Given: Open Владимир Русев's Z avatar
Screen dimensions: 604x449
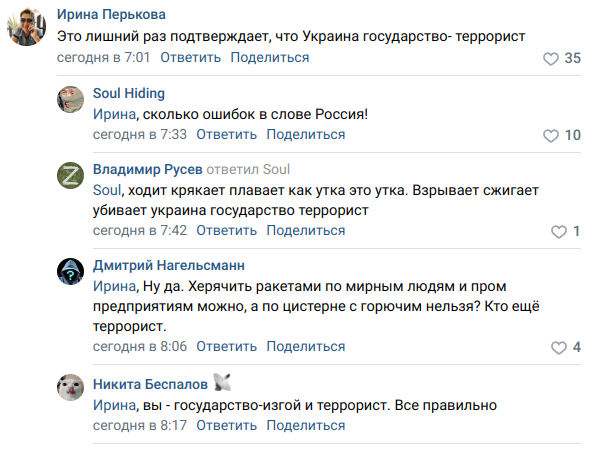Looking at the screenshot, I should point(69,178).
